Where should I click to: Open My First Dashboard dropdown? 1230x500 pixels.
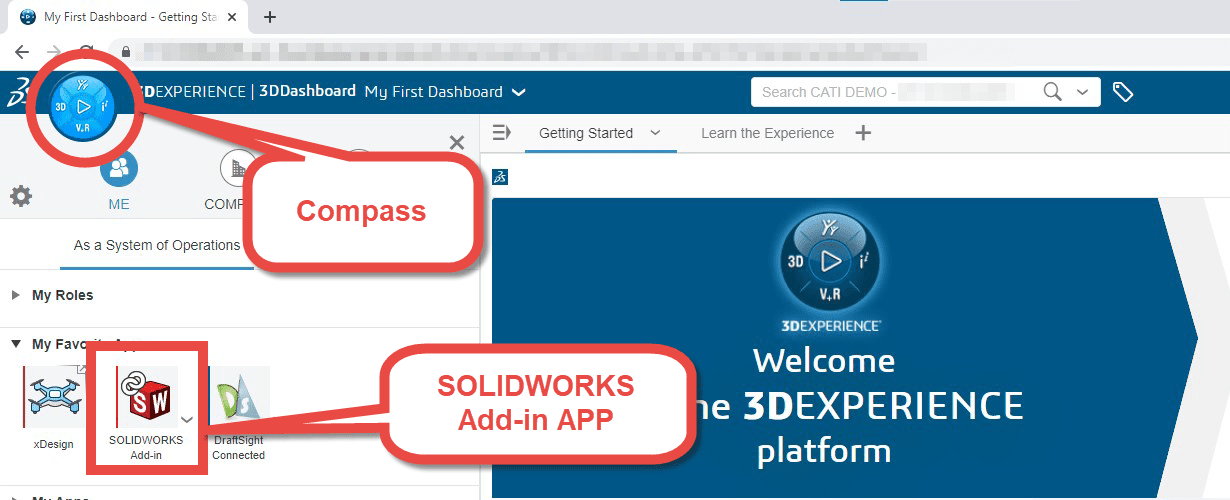pyautogui.click(x=518, y=92)
